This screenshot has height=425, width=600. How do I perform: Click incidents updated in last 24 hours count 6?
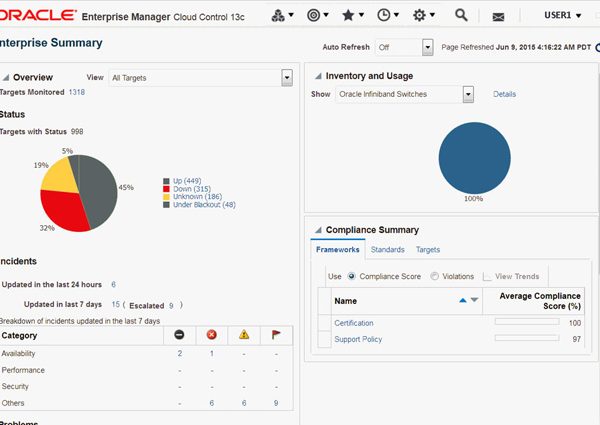tap(113, 284)
